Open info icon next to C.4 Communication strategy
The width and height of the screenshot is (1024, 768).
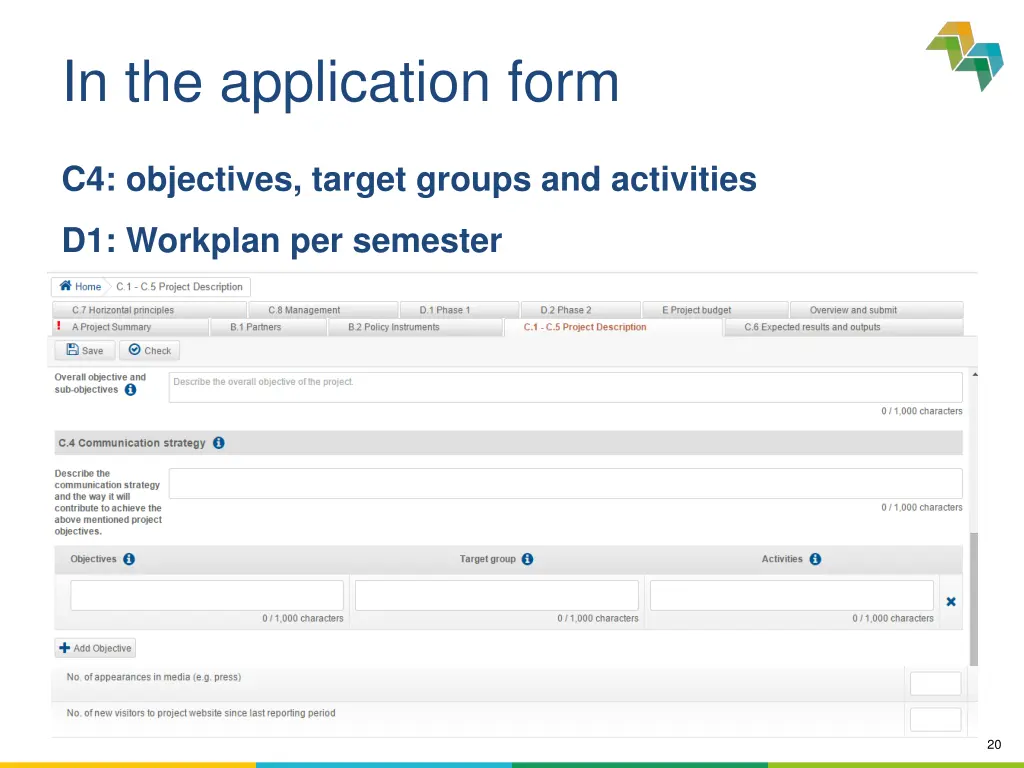point(219,443)
